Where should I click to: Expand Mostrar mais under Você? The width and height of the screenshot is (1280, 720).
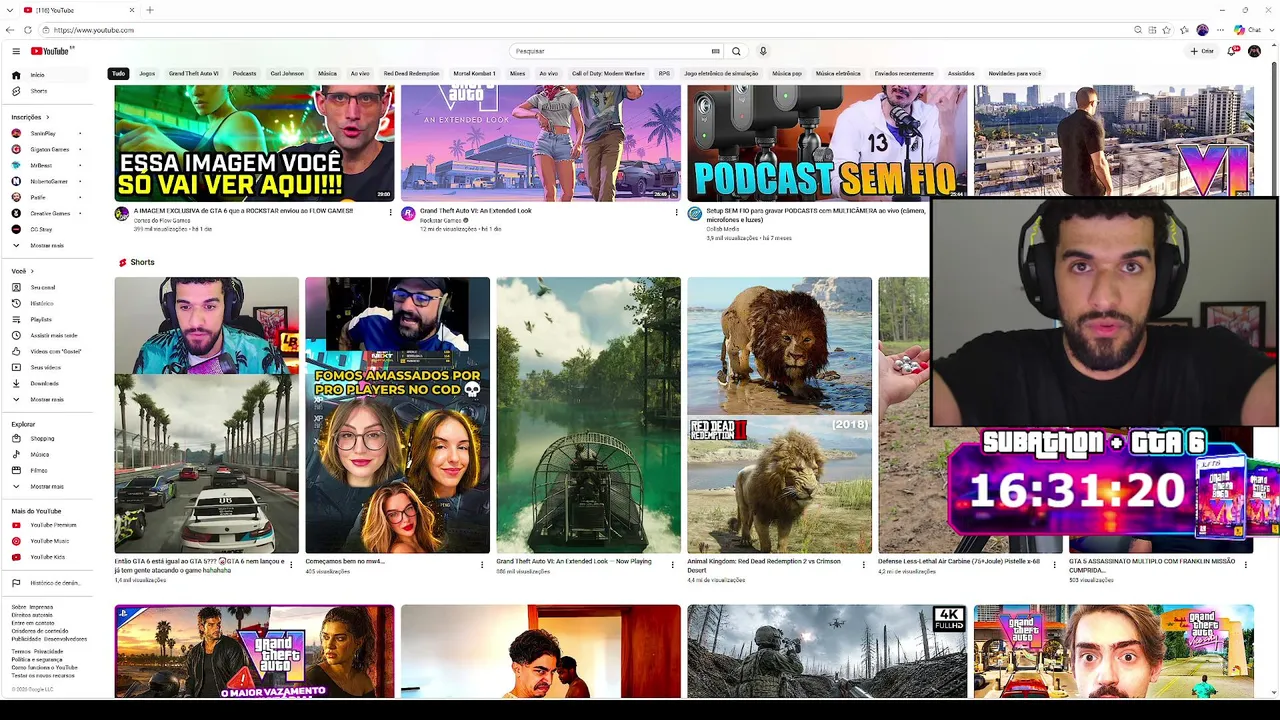click(47, 399)
